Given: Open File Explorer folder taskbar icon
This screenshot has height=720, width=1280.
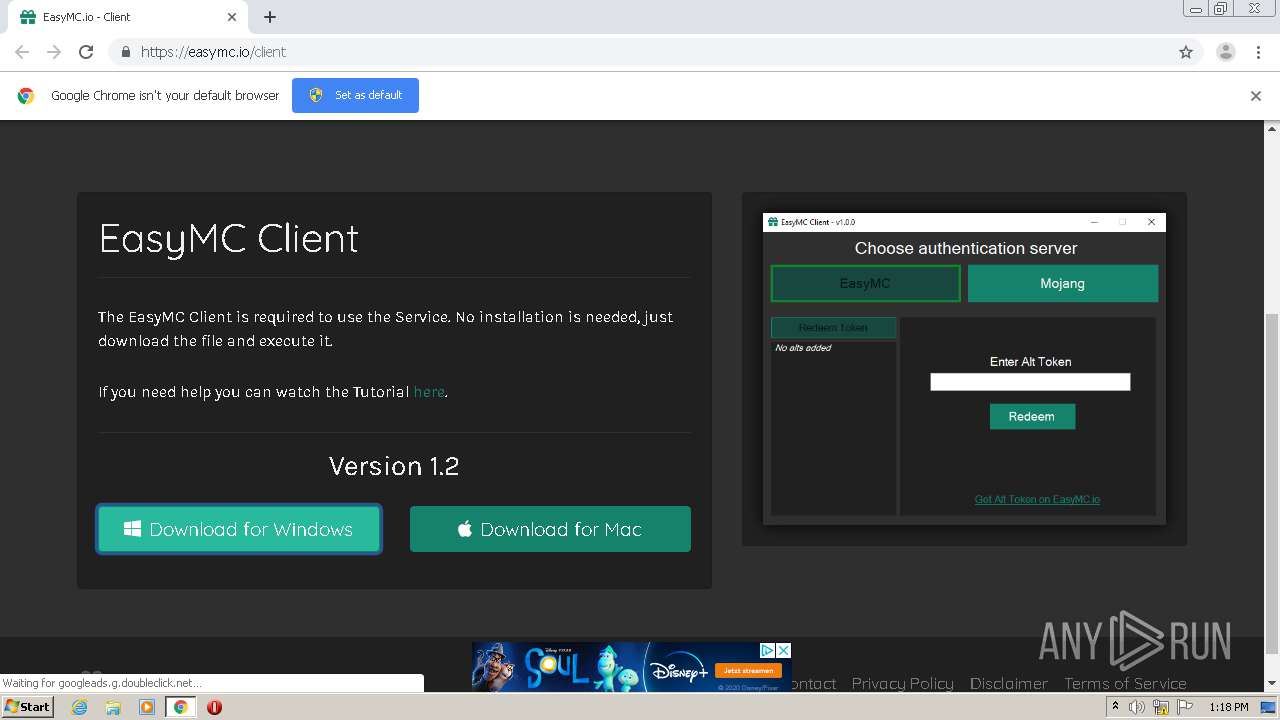Looking at the screenshot, I should coord(113,707).
